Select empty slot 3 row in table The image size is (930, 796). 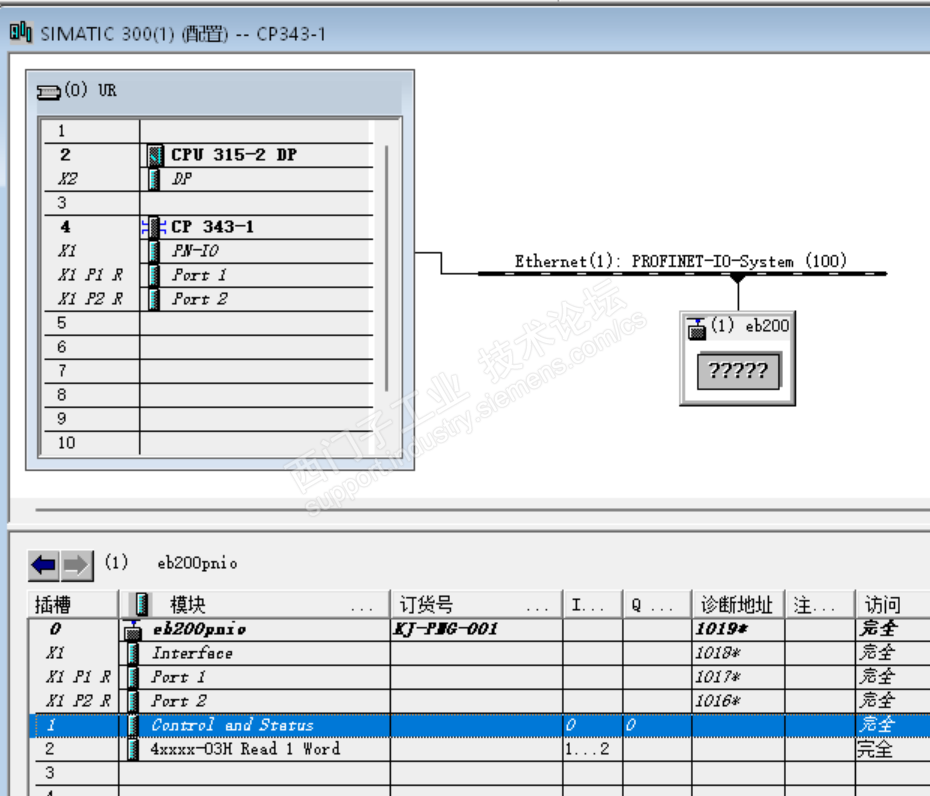479,773
